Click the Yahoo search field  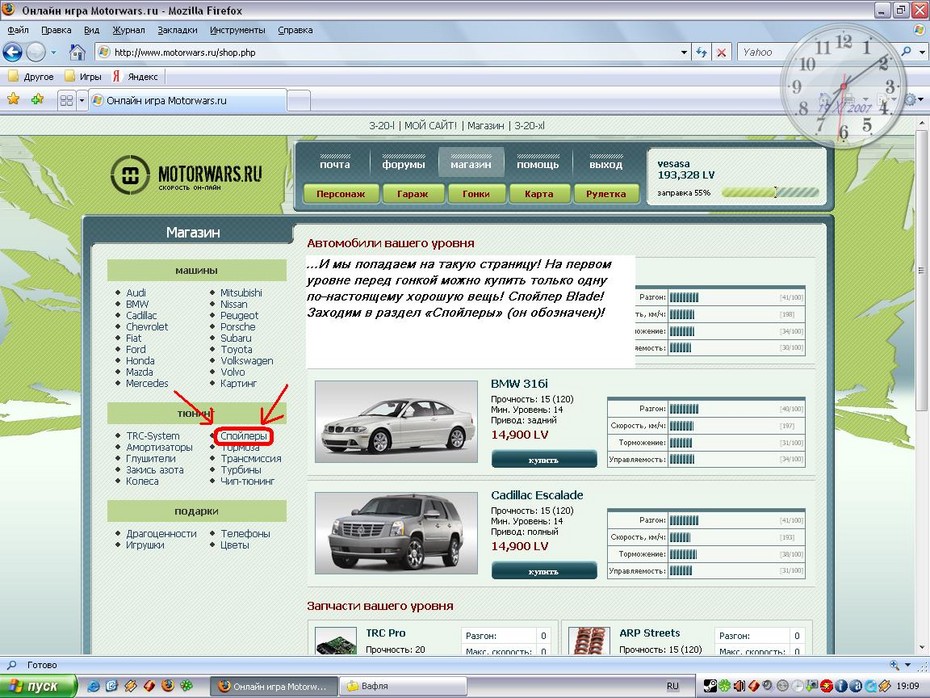pyautogui.click(x=818, y=52)
